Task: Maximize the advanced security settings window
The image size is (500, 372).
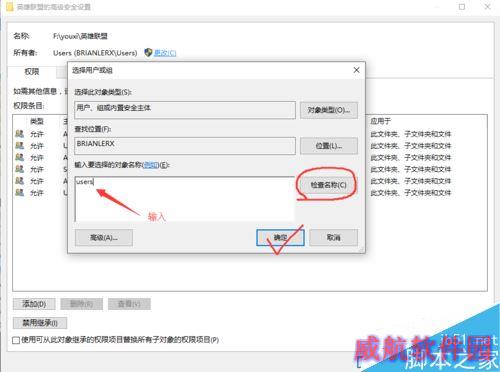Action: (x=462, y=7)
